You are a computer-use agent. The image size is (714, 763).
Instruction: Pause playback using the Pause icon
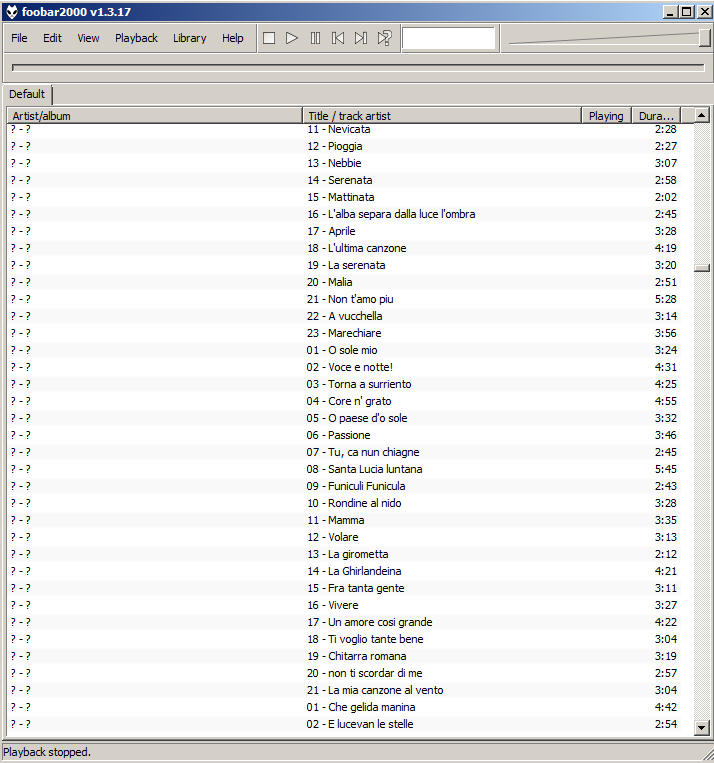(315, 38)
